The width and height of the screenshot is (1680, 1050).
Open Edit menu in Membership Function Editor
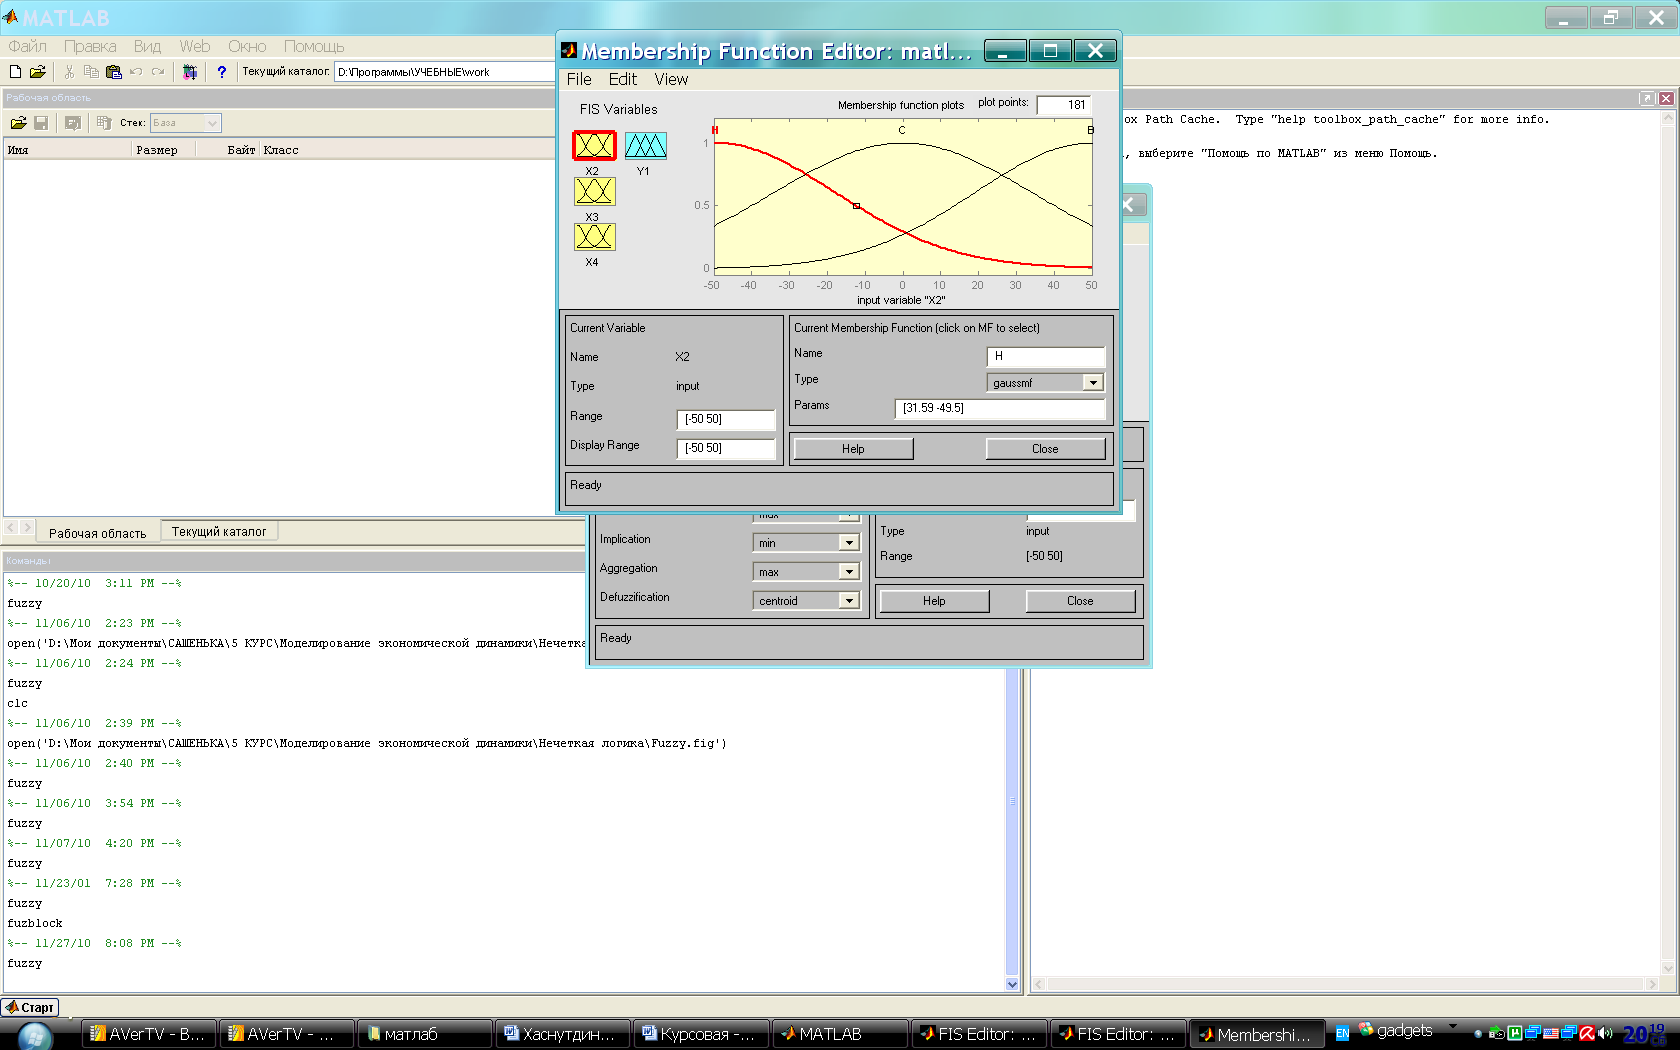623,79
